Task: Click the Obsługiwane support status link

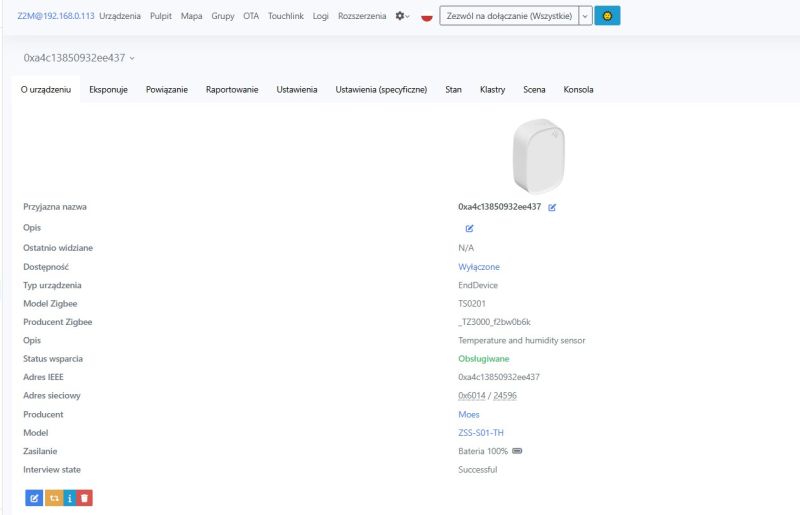Action: coord(484,358)
